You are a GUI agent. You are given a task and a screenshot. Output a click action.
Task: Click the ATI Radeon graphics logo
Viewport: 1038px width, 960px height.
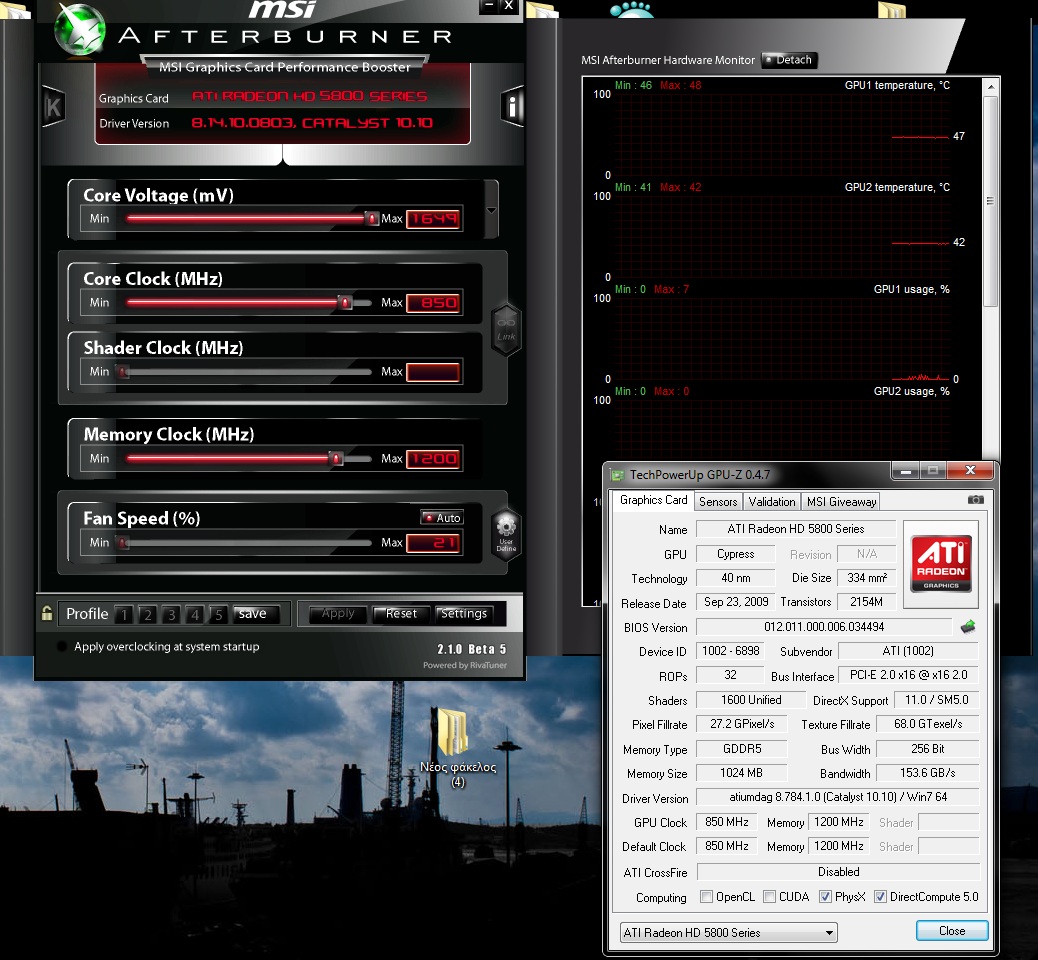pos(941,563)
